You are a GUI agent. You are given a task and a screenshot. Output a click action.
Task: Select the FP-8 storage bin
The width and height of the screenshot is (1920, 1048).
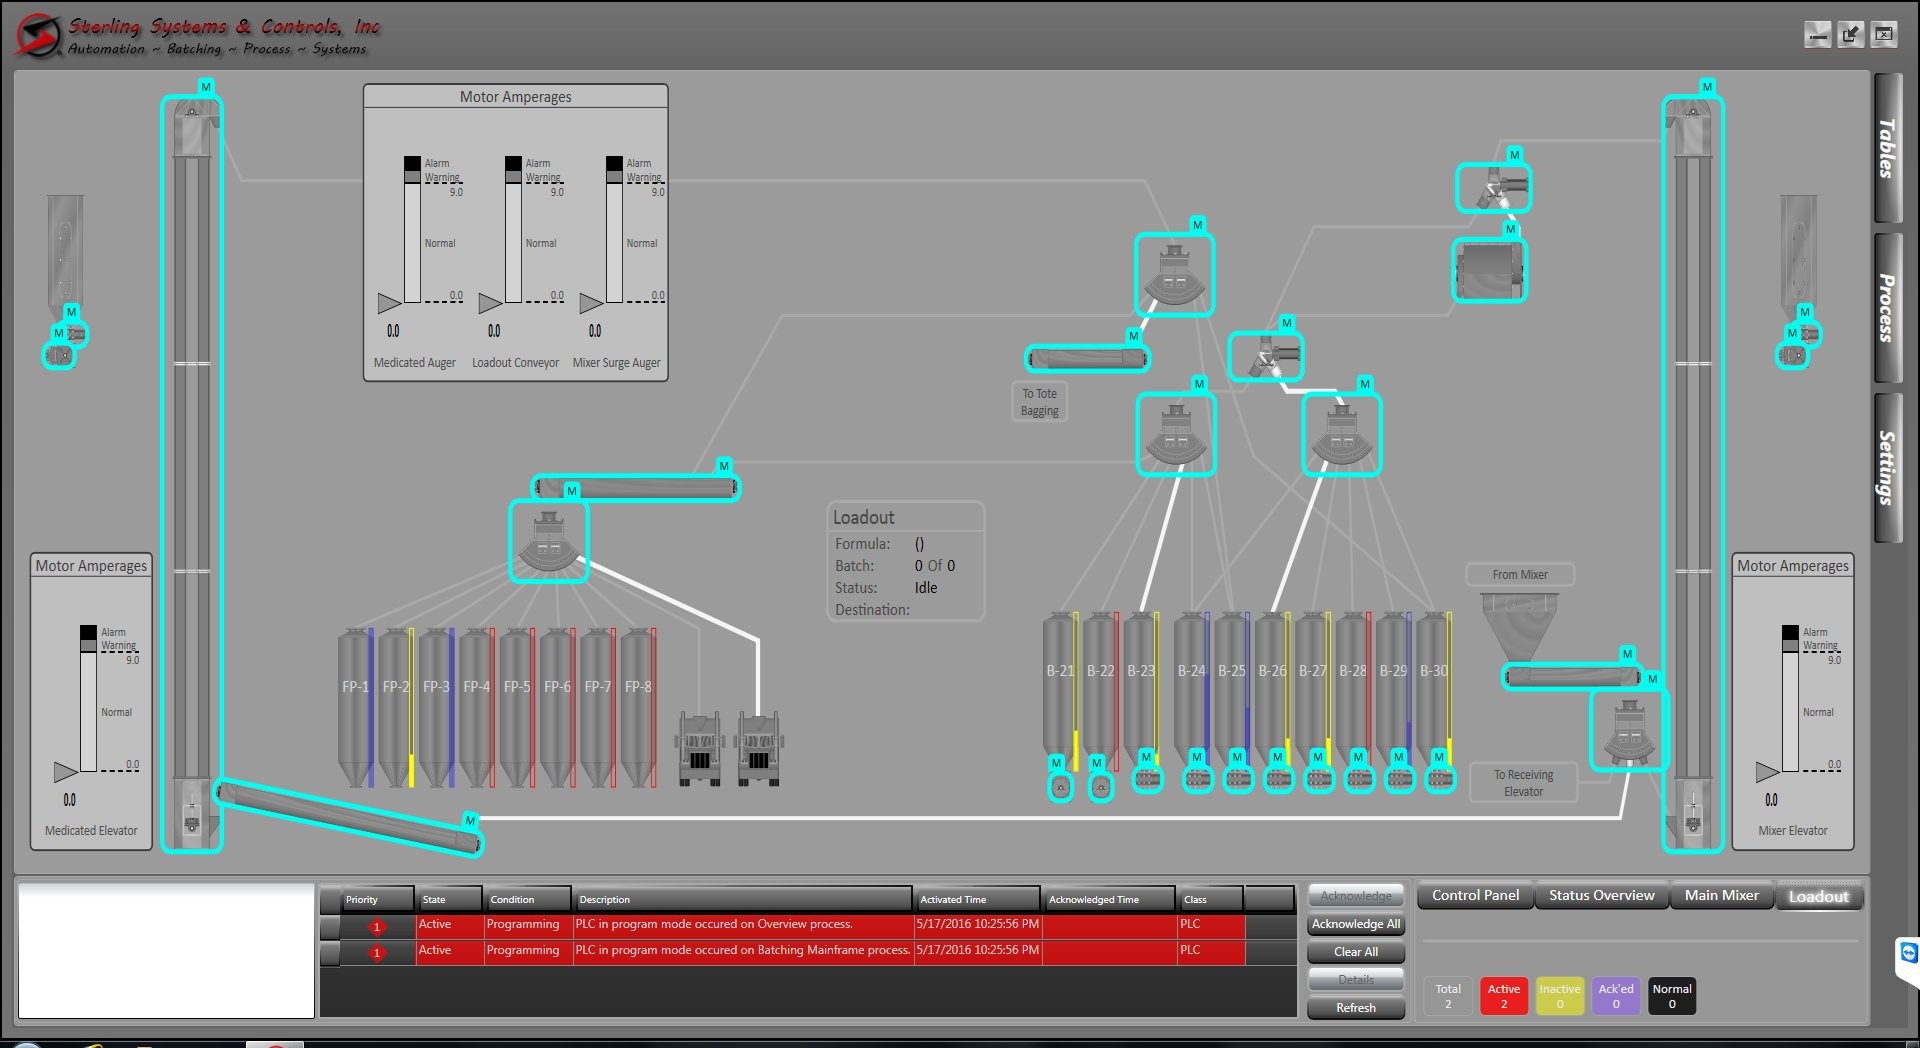pyautogui.click(x=637, y=706)
